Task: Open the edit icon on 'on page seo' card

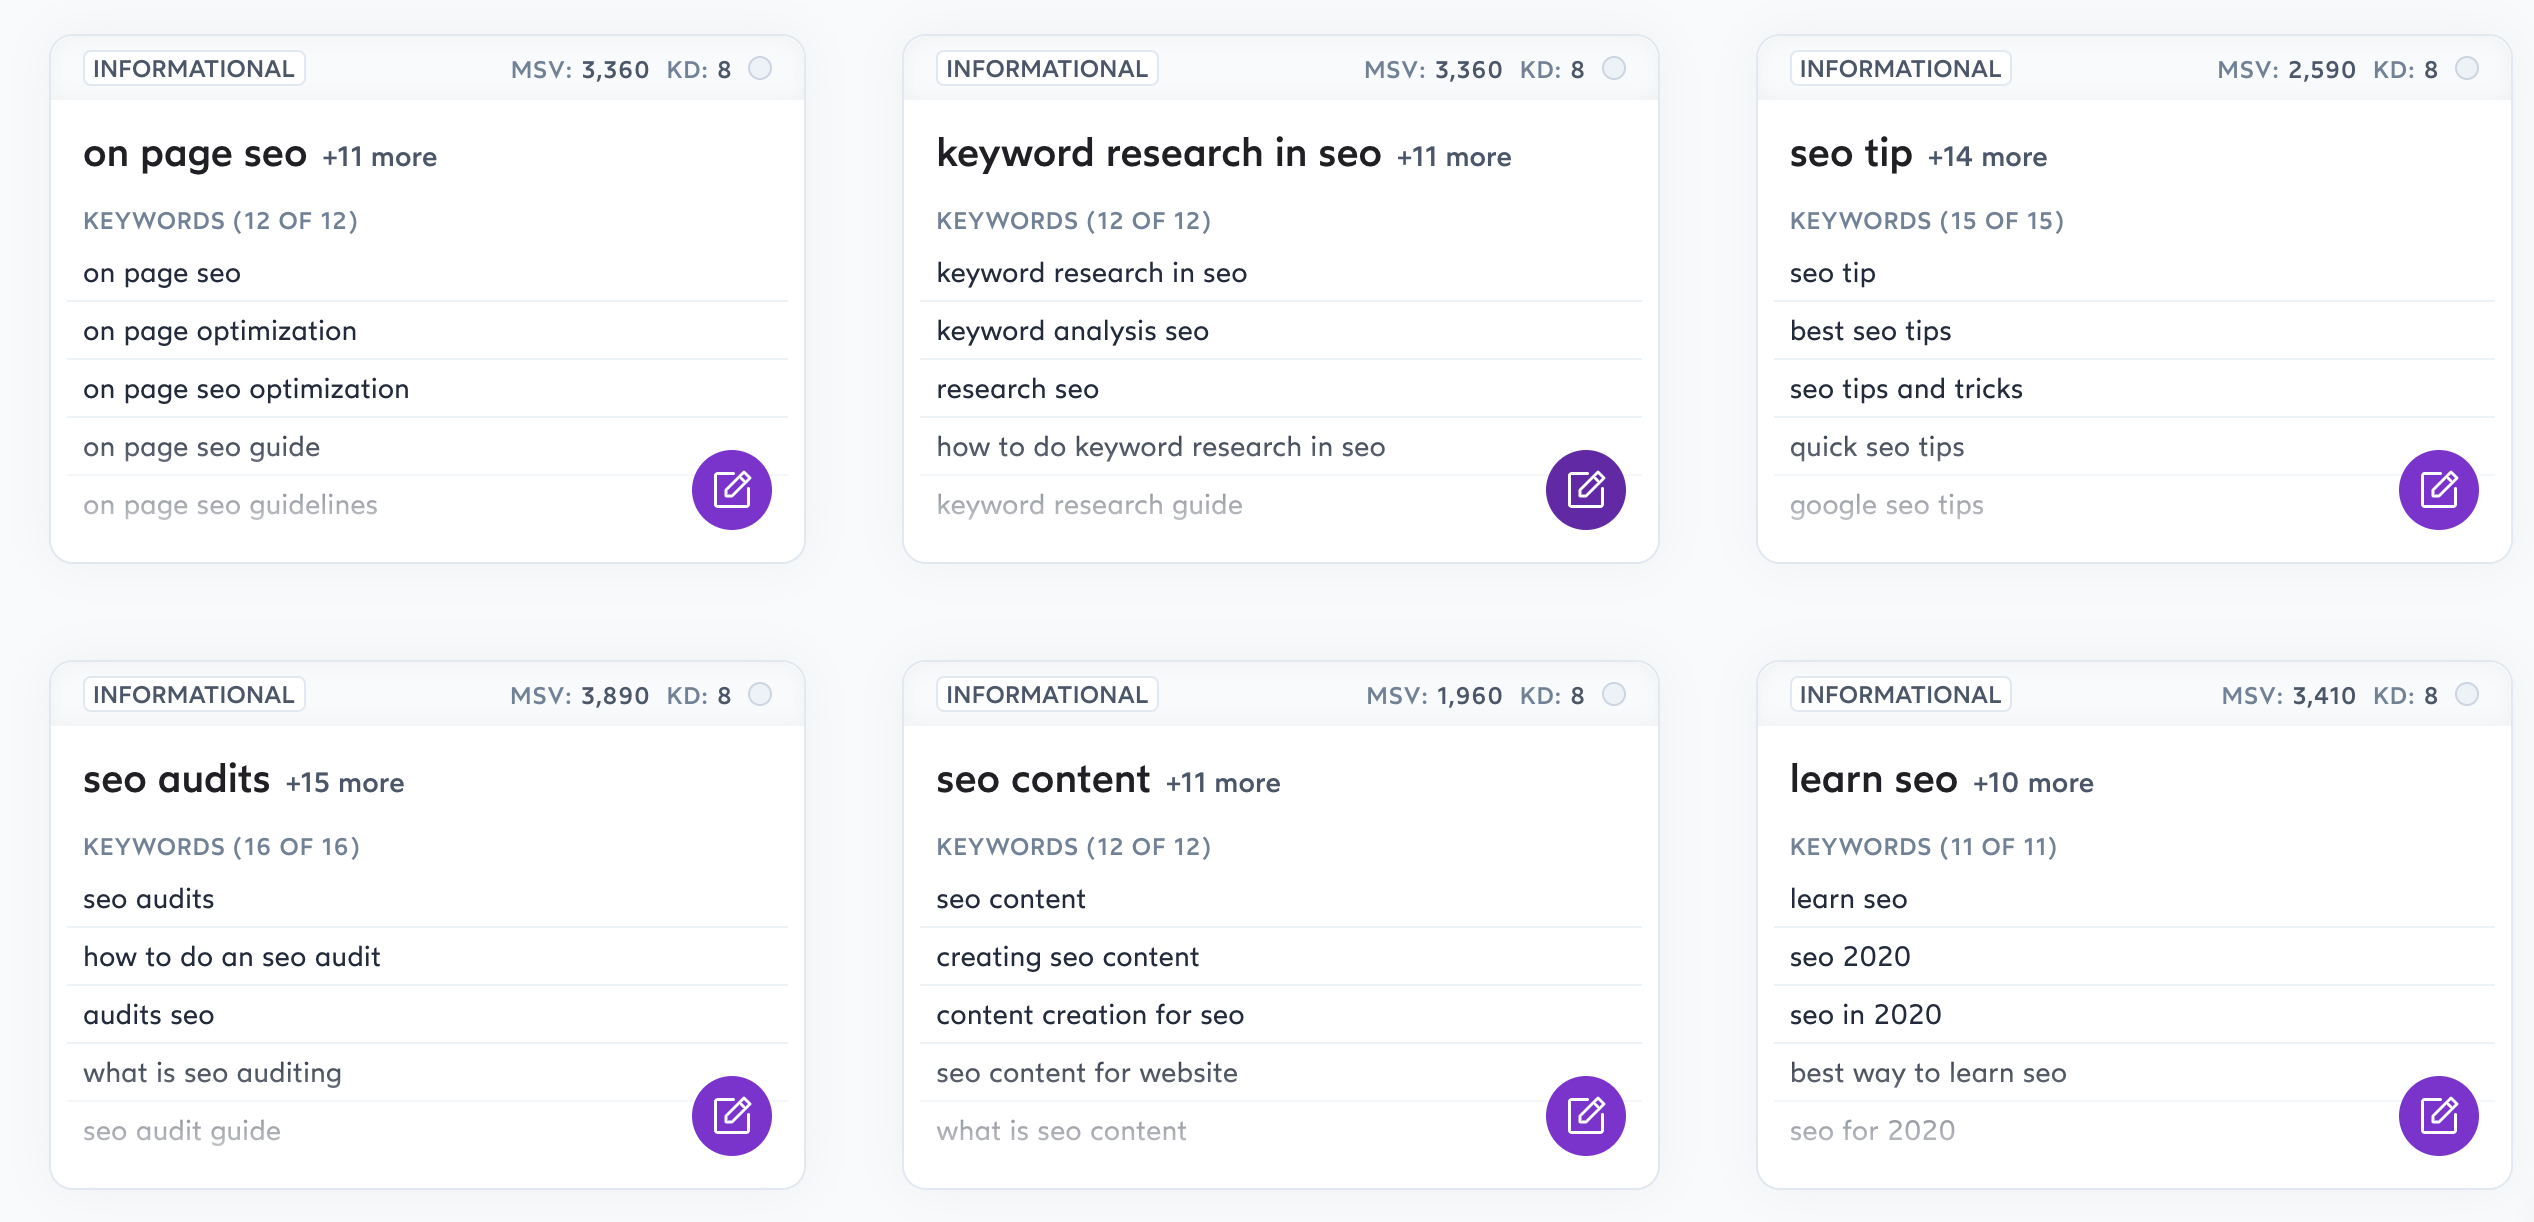Action: pos(732,490)
